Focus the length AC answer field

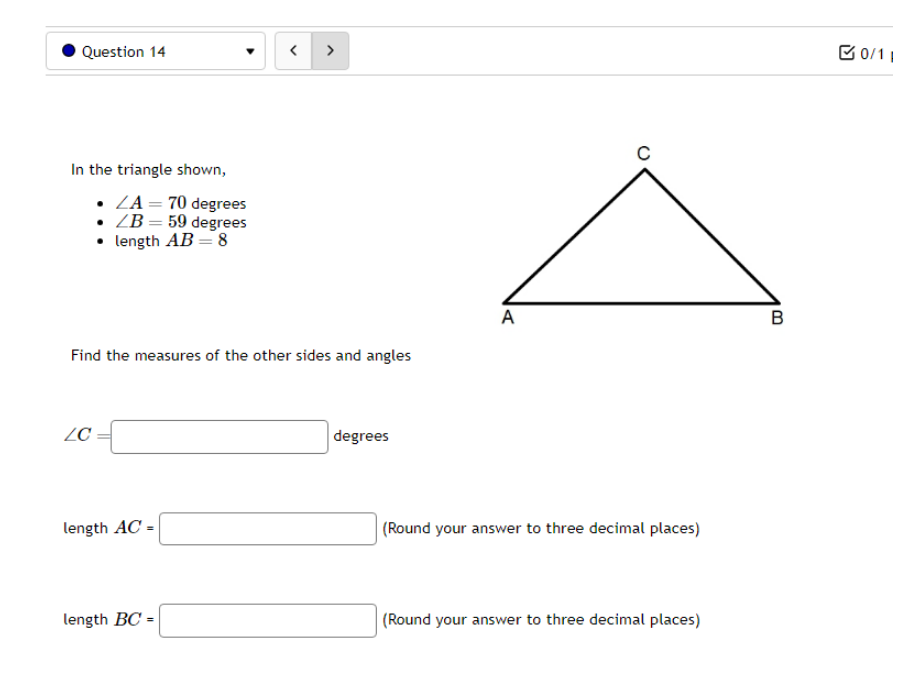(x=265, y=528)
